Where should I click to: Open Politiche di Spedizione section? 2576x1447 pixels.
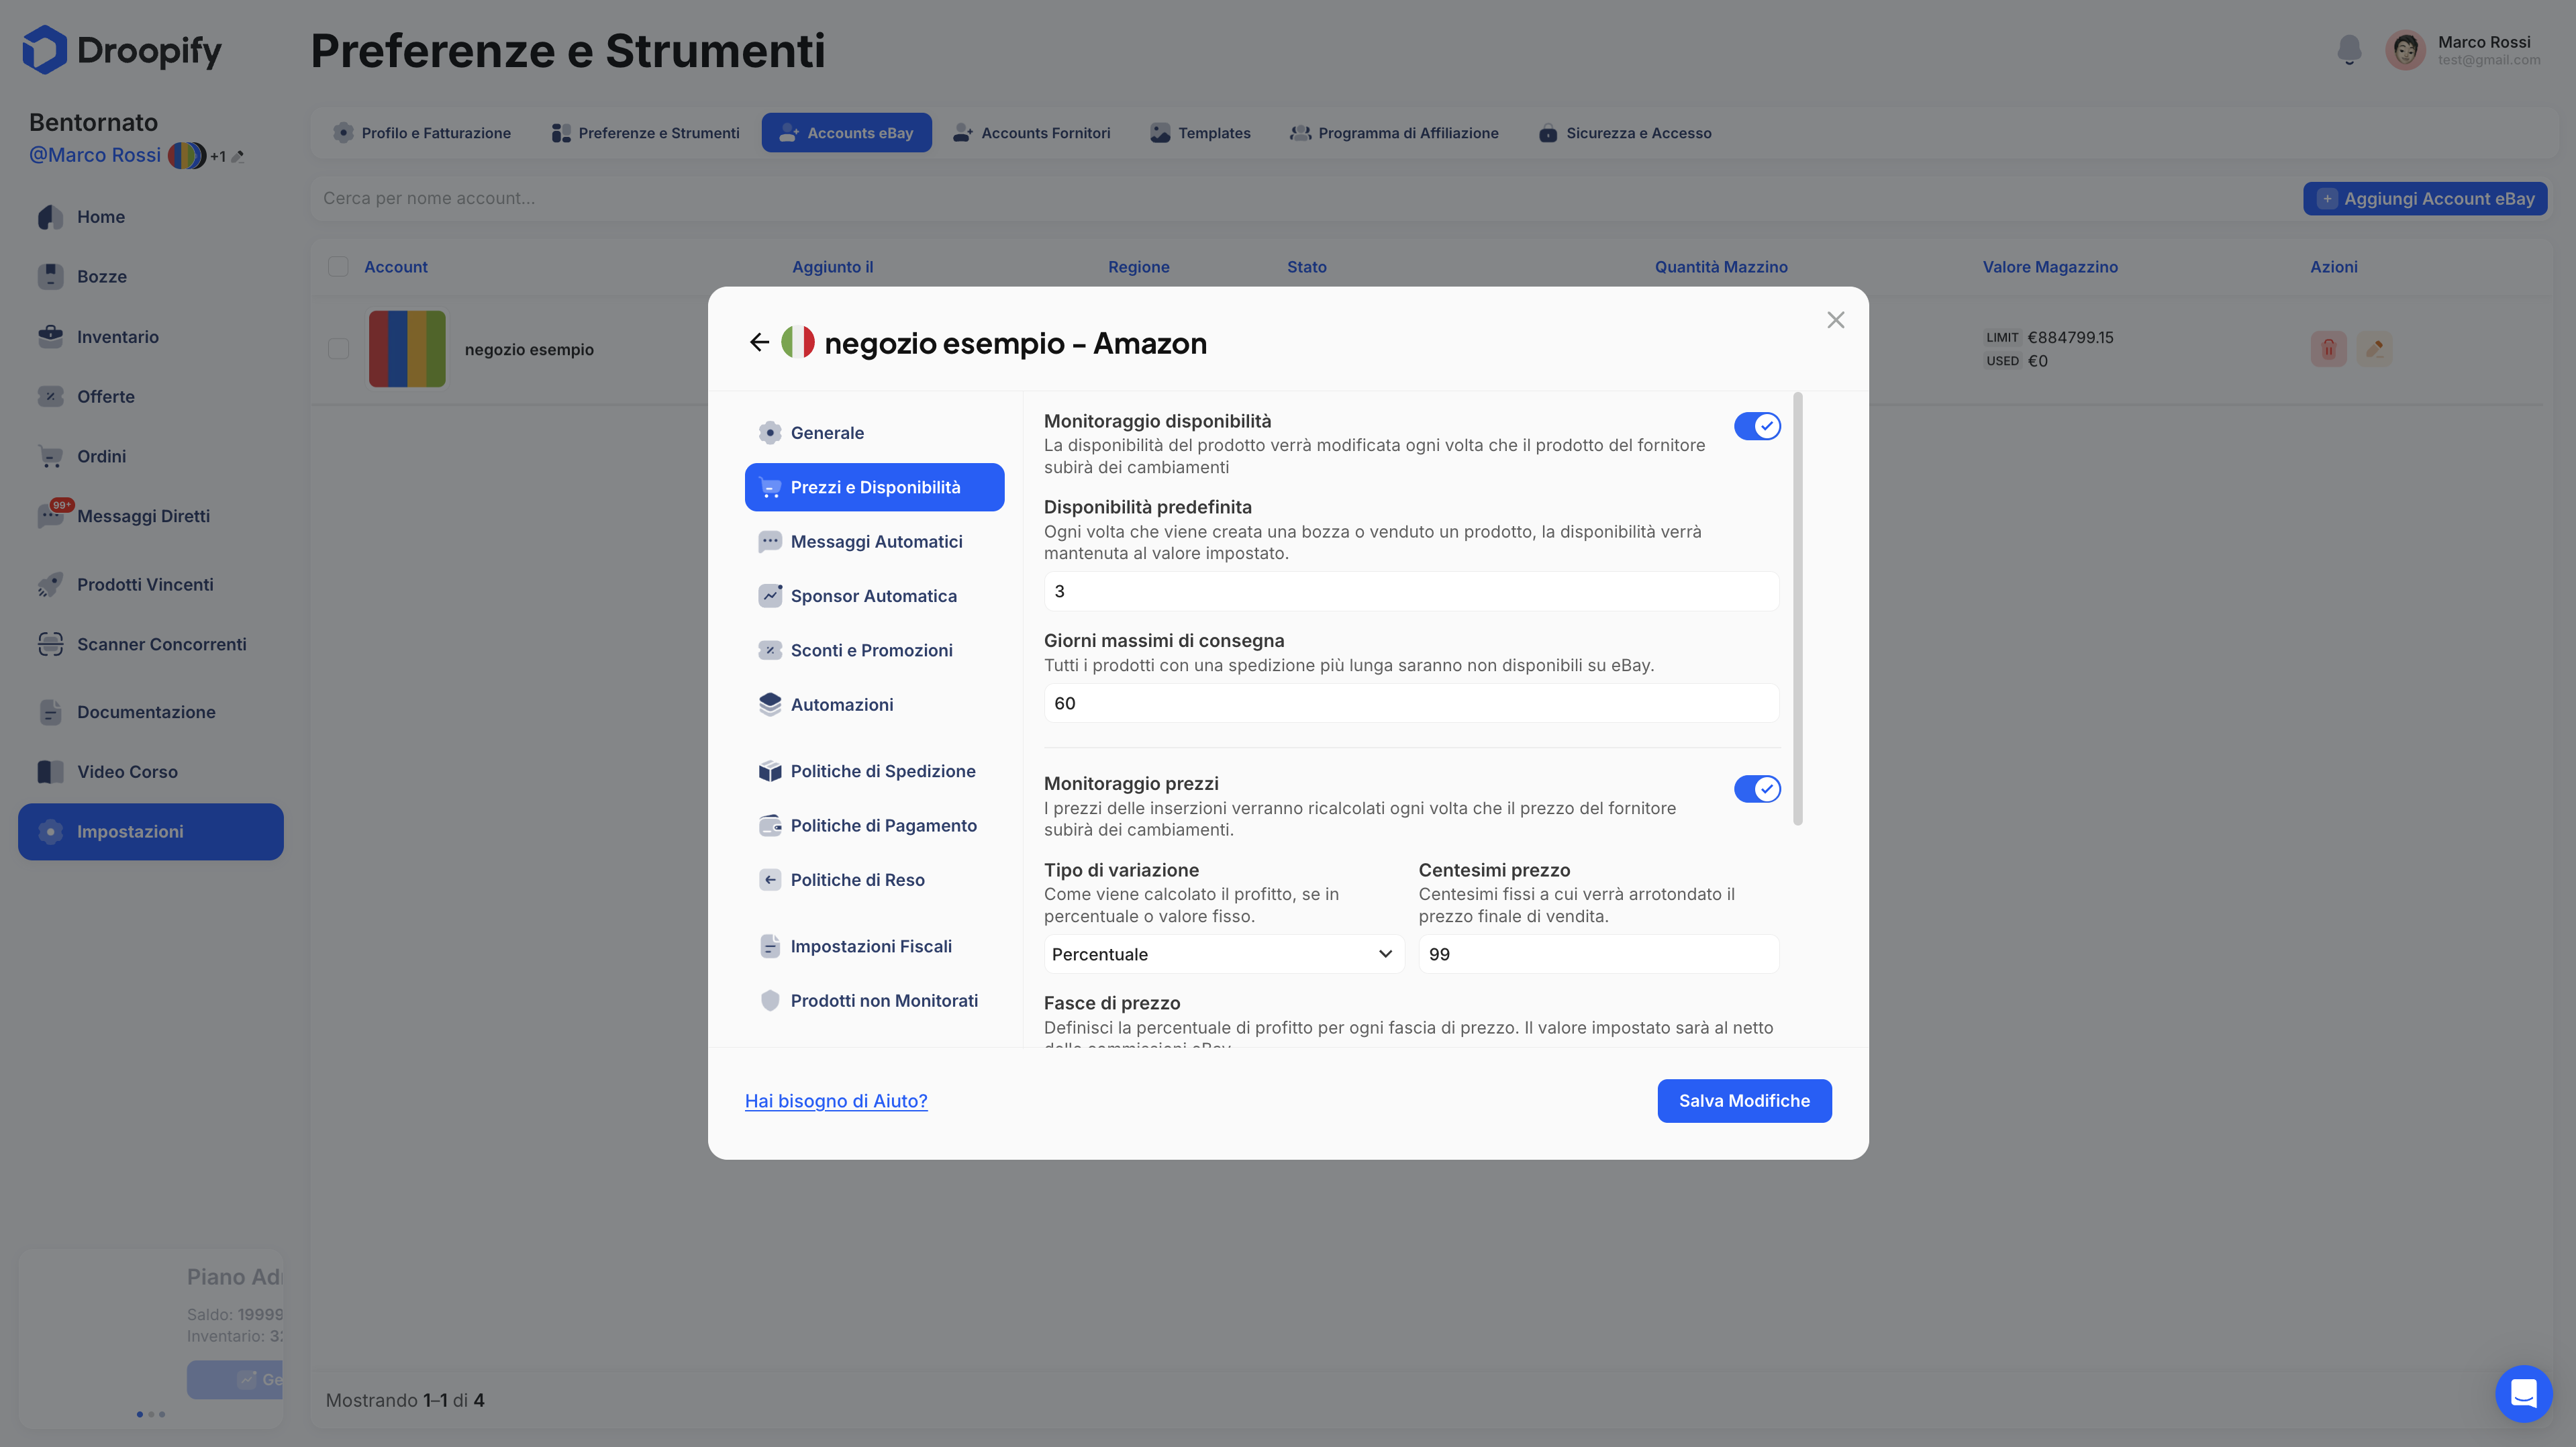click(882, 771)
